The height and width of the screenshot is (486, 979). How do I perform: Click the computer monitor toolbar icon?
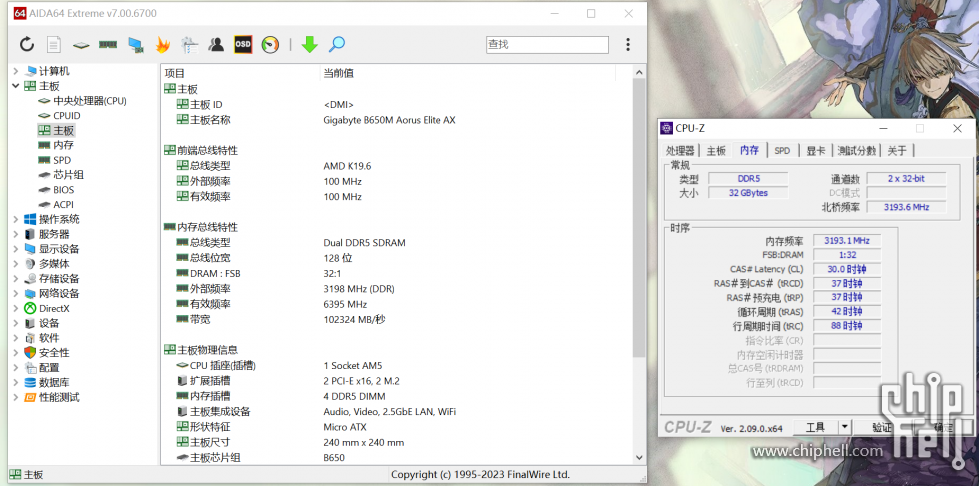click(x=135, y=44)
